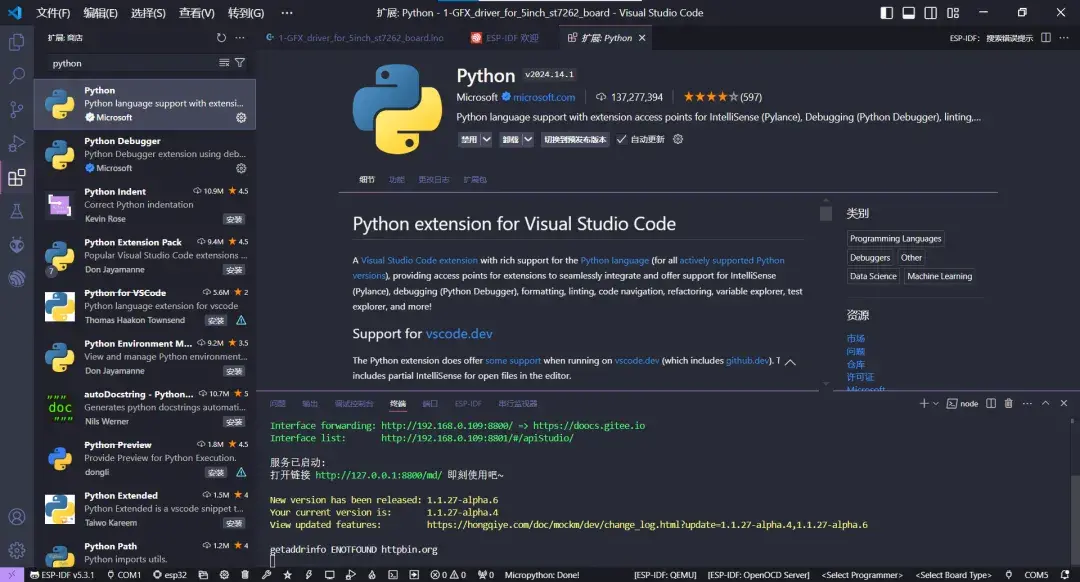Install the Python Indent extension
This screenshot has height=582, width=1080.
(234, 219)
